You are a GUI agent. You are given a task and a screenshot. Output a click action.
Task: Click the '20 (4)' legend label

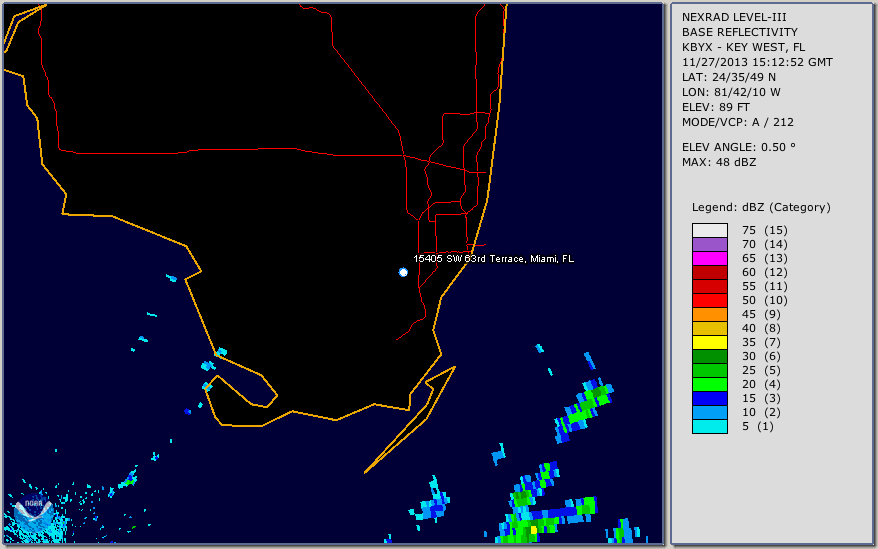pyautogui.click(x=760, y=384)
